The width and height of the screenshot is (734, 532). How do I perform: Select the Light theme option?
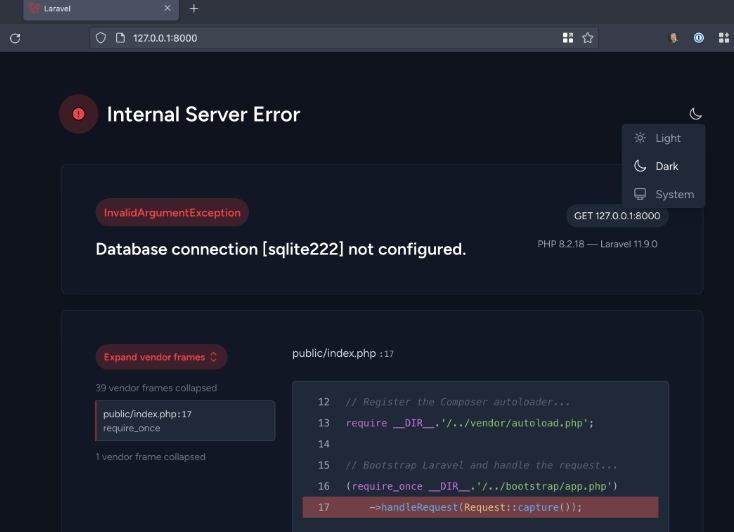pos(663,138)
